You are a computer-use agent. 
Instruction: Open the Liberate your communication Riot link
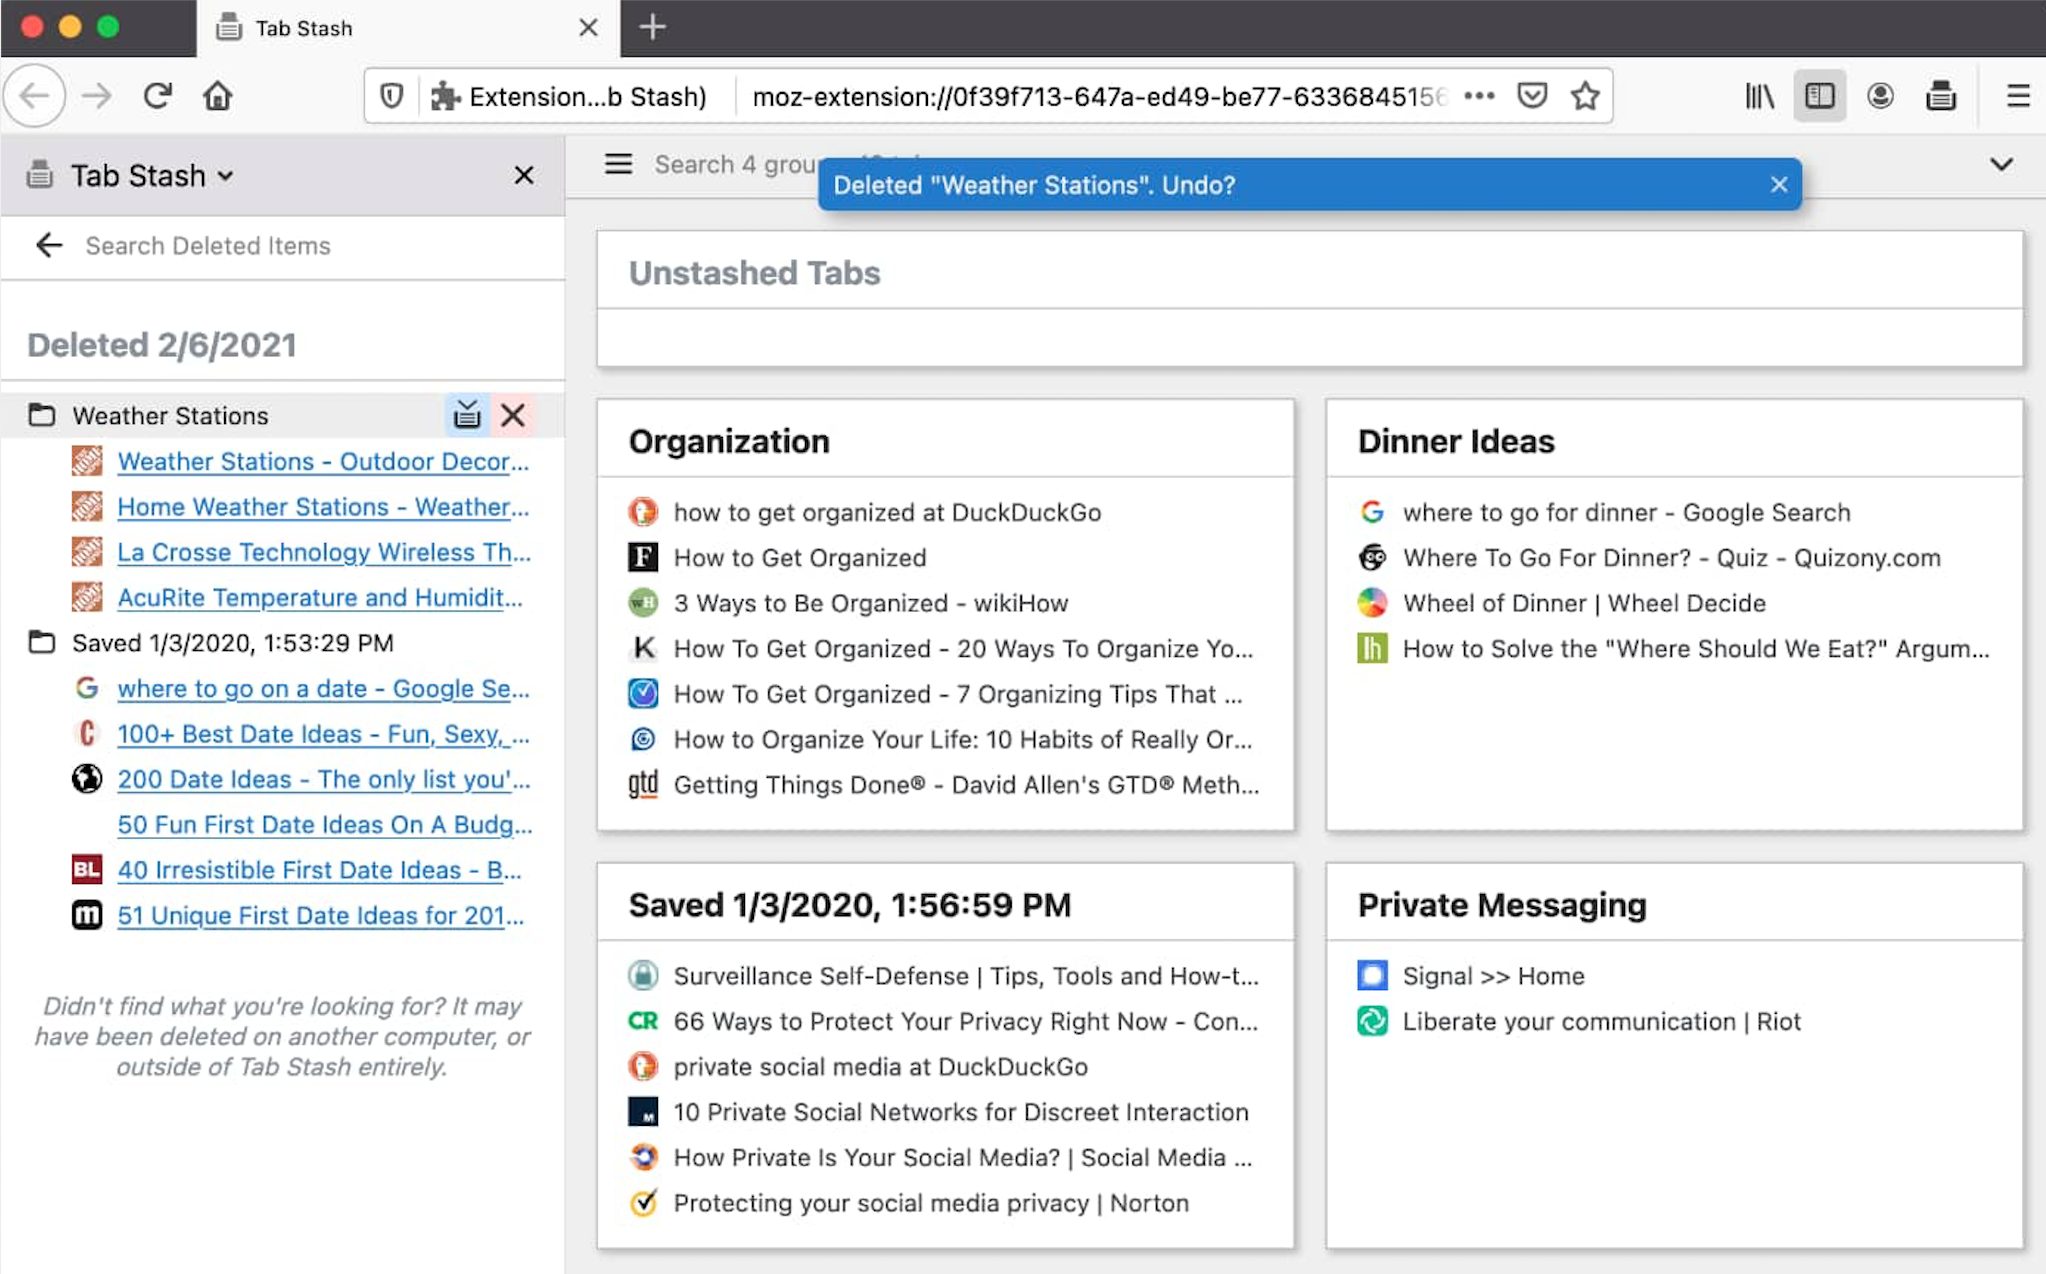pos(1601,1021)
